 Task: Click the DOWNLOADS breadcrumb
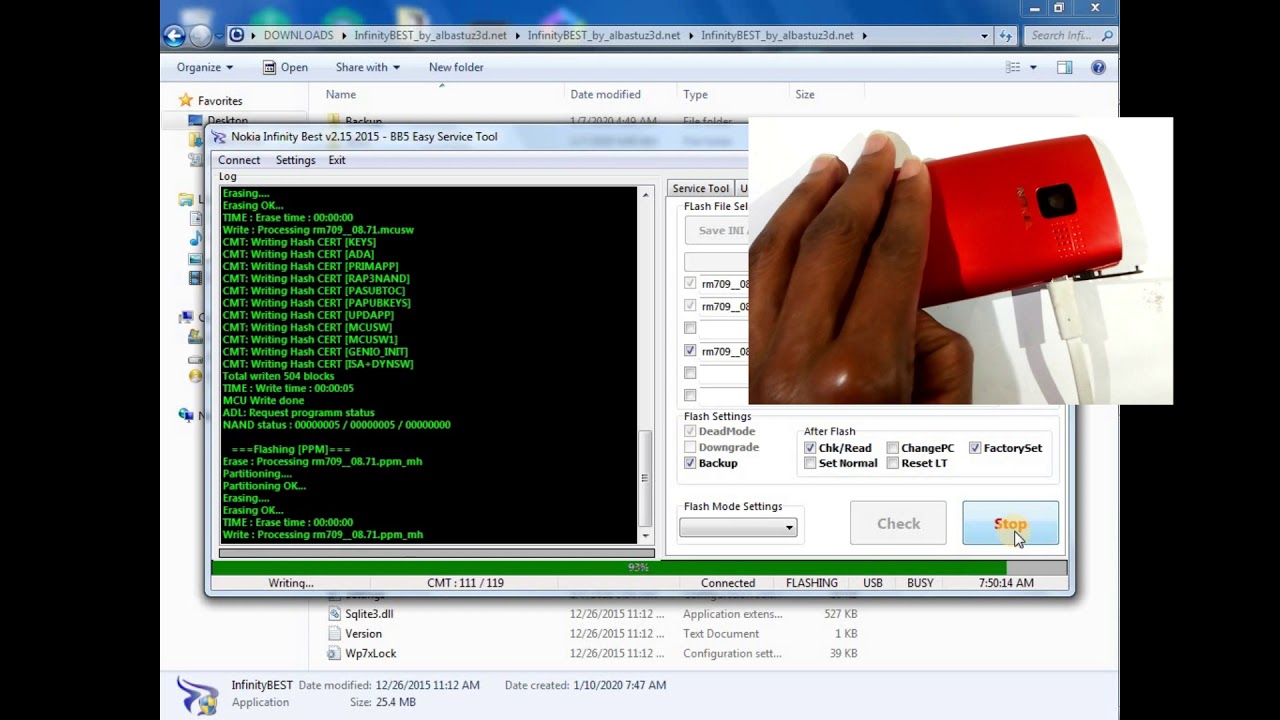[298, 35]
